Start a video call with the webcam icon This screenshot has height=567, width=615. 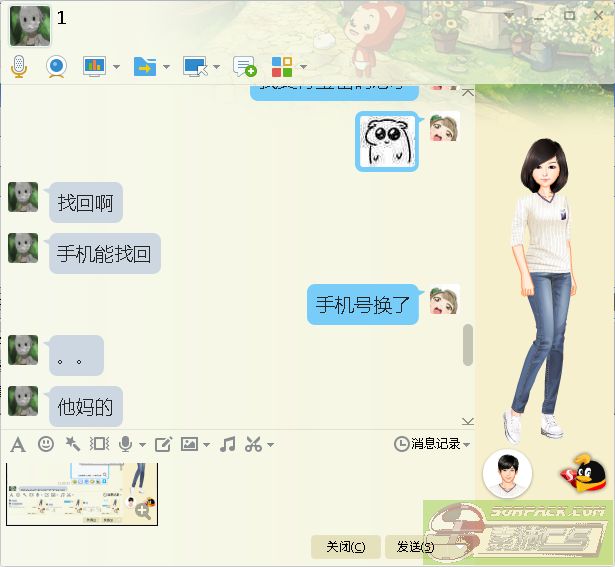coord(56,66)
